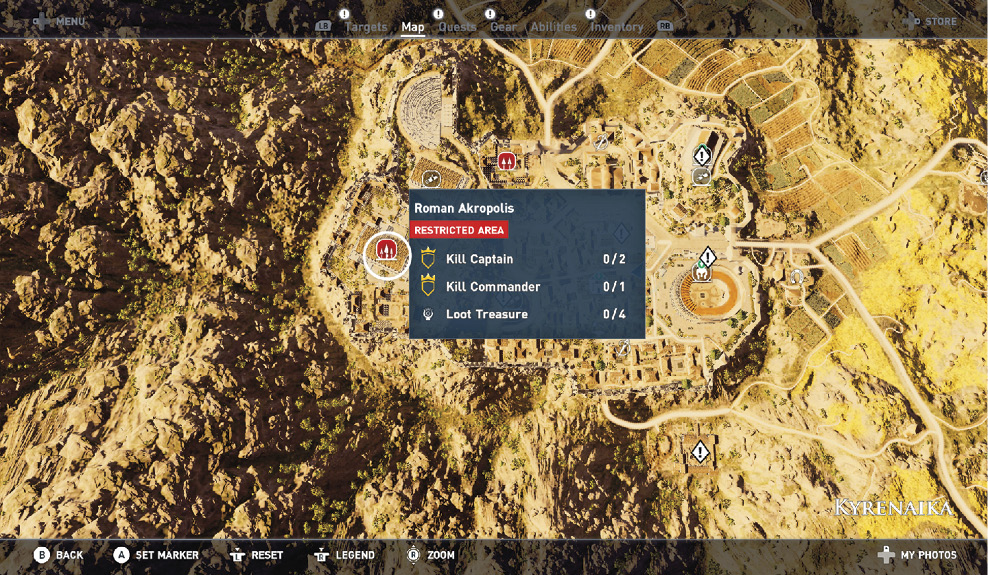This screenshot has width=988, height=575.
Task: Select the southernmost quest exclamation marker
Action: [699, 452]
